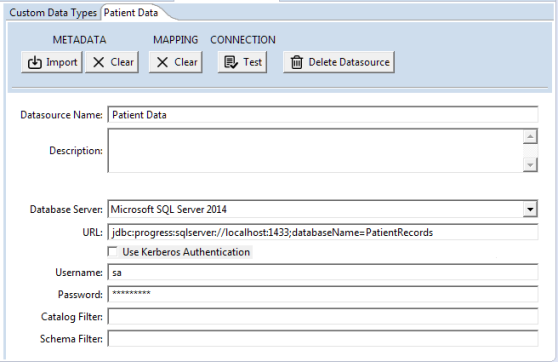Open the Database Server dropdown arrow
Viewport: 558px width, 362px height.
(x=530, y=209)
